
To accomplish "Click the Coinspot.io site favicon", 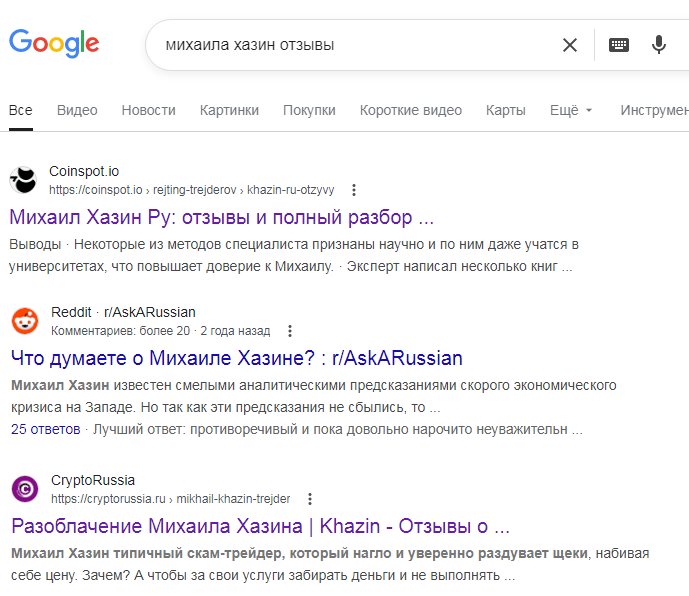I will (23, 180).
